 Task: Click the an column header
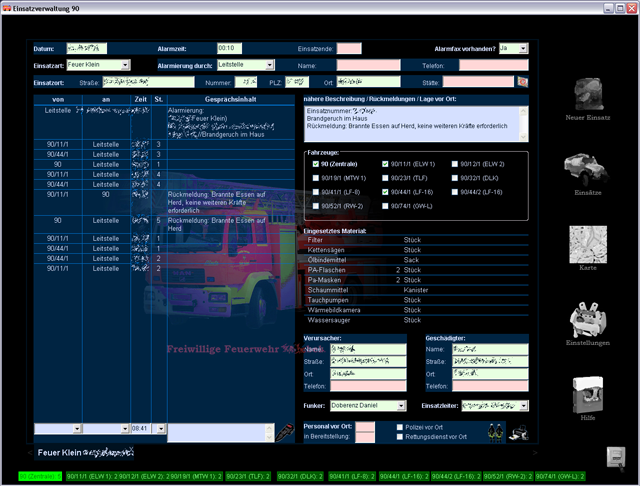coord(106,100)
